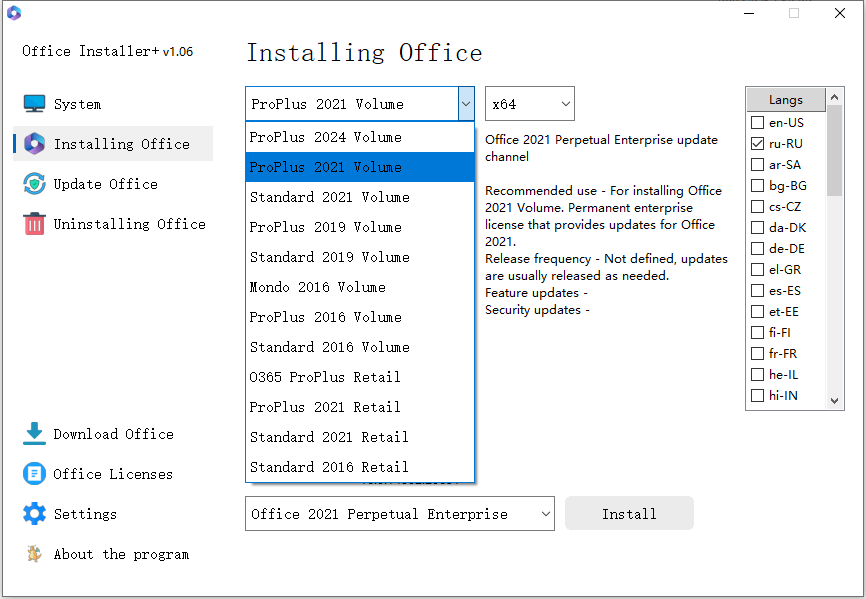Click the app logo in the title bar
The image size is (866, 599).
point(14,14)
